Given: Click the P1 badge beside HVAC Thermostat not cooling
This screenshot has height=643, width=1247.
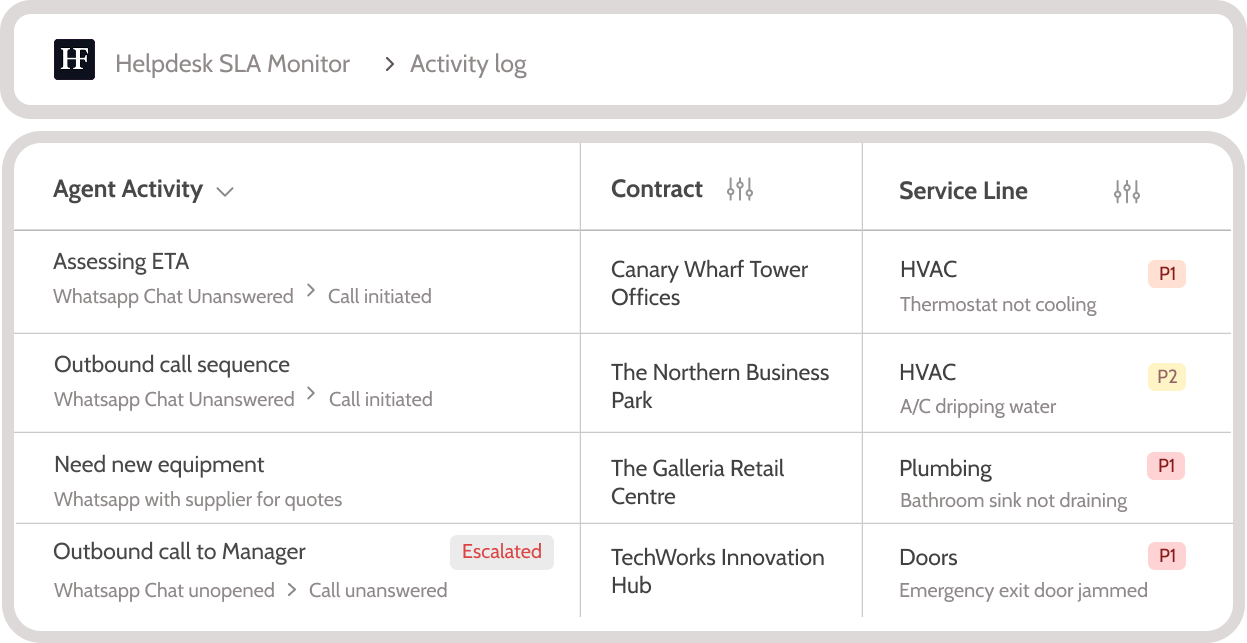Looking at the screenshot, I should click(x=1166, y=273).
